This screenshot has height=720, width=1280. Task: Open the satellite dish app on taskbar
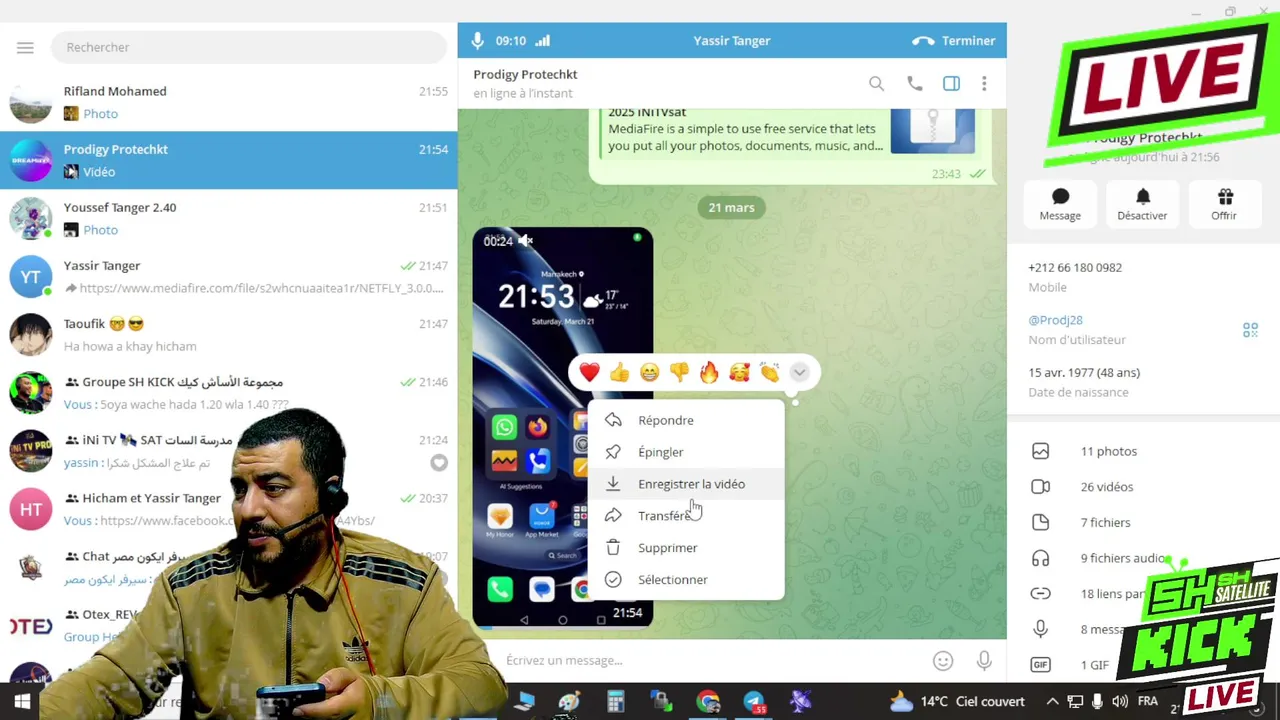point(800,702)
